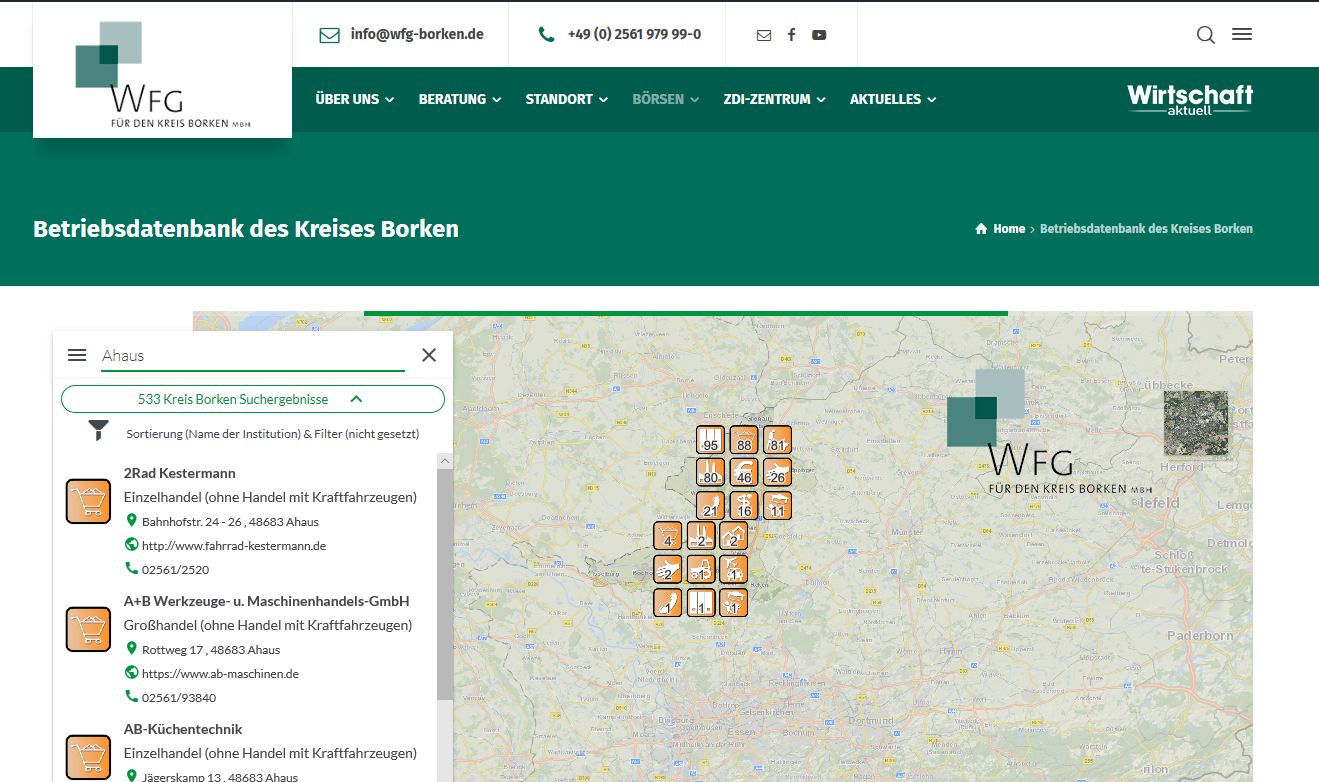1319x782 pixels.
Task: Expand the BERATUNG menu
Action: tap(459, 99)
